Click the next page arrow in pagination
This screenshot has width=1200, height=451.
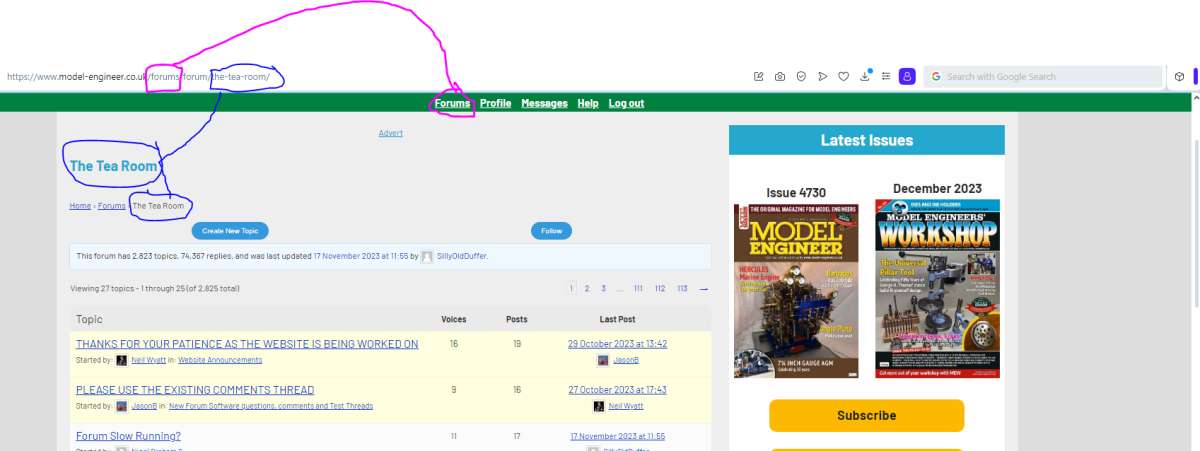tap(704, 288)
